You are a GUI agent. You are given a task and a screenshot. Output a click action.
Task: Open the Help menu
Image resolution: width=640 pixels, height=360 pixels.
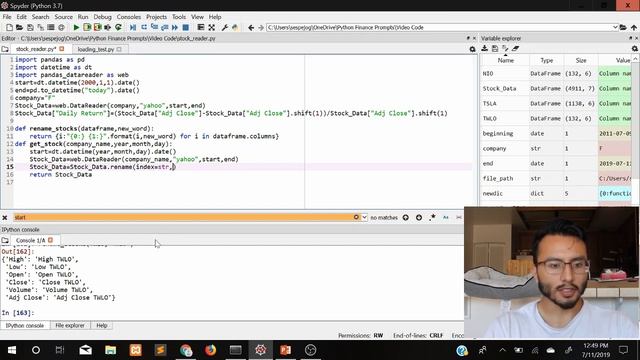[x=215, y=17]
